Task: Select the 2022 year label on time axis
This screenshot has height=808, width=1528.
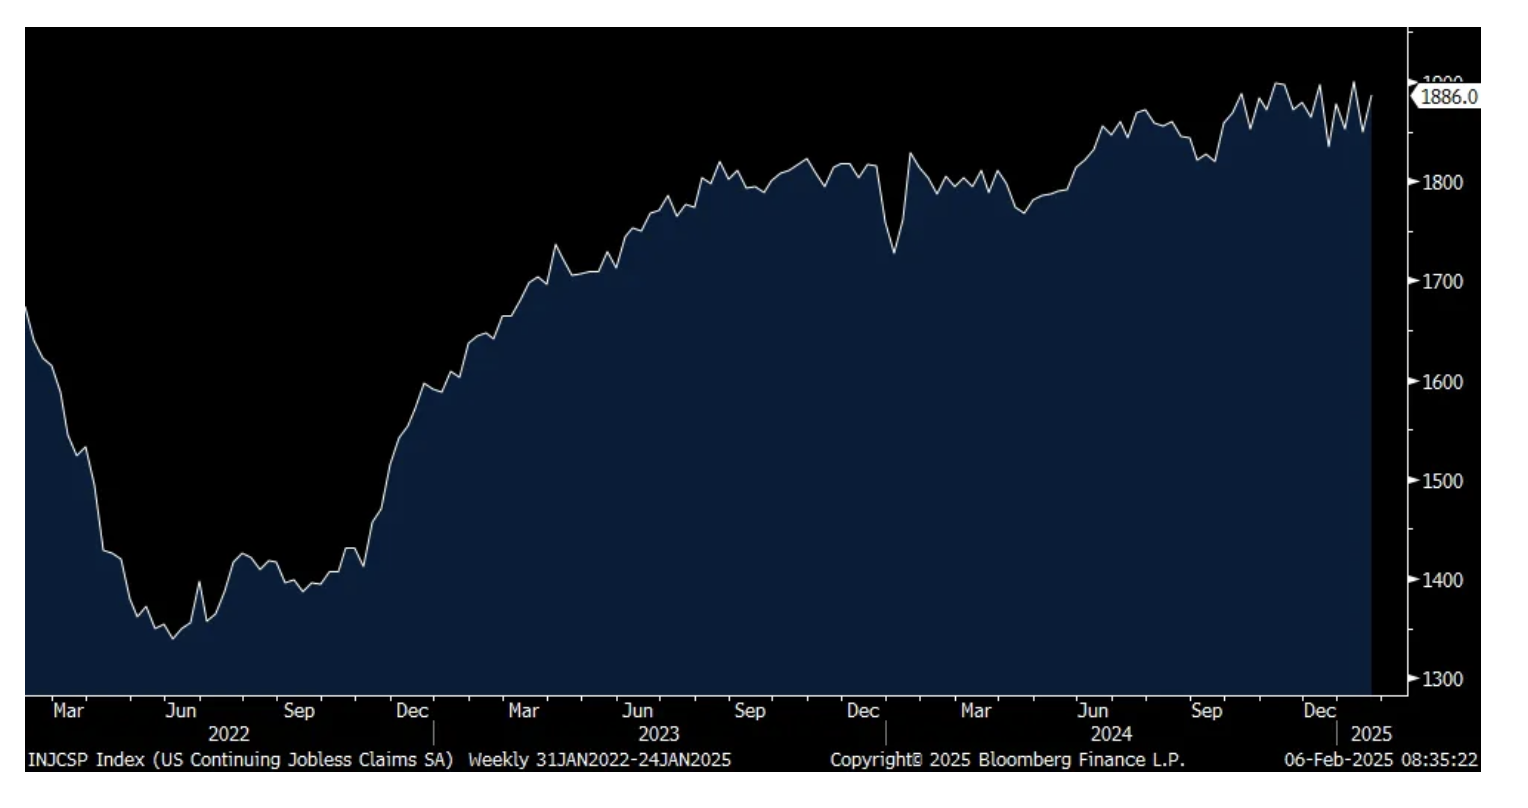Action: tap(228, 735)
